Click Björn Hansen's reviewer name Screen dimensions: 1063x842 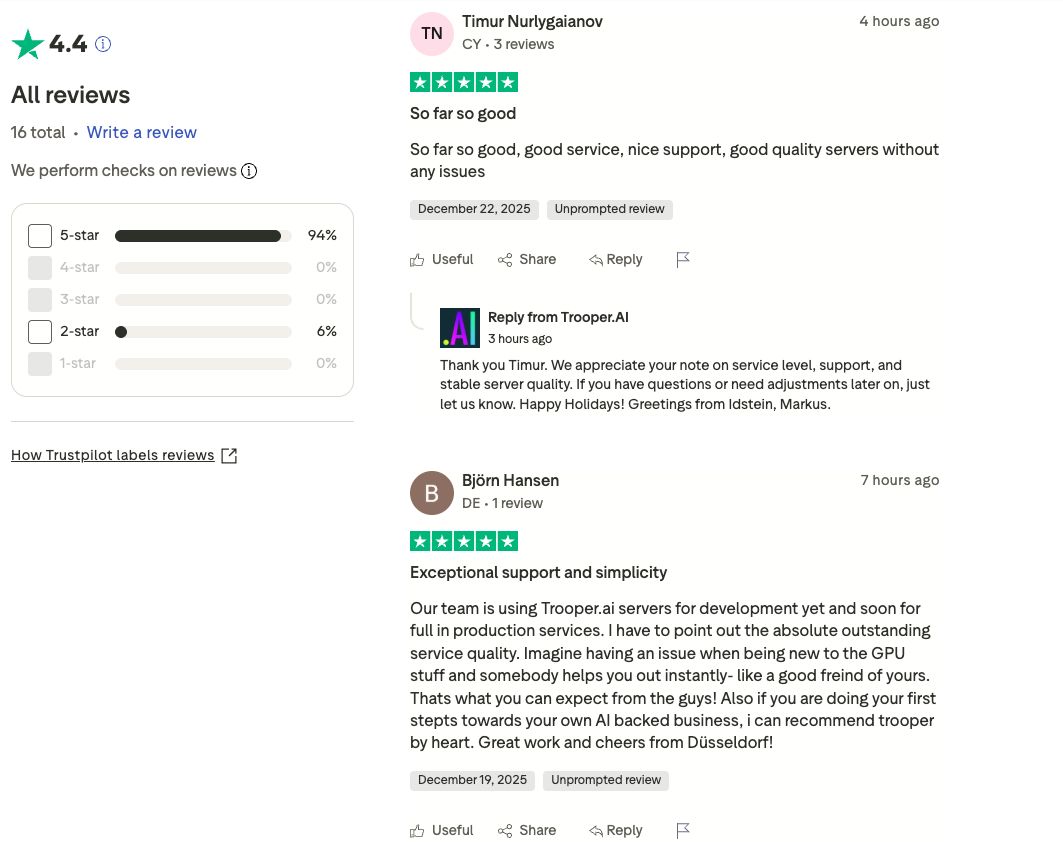[510, 480]
